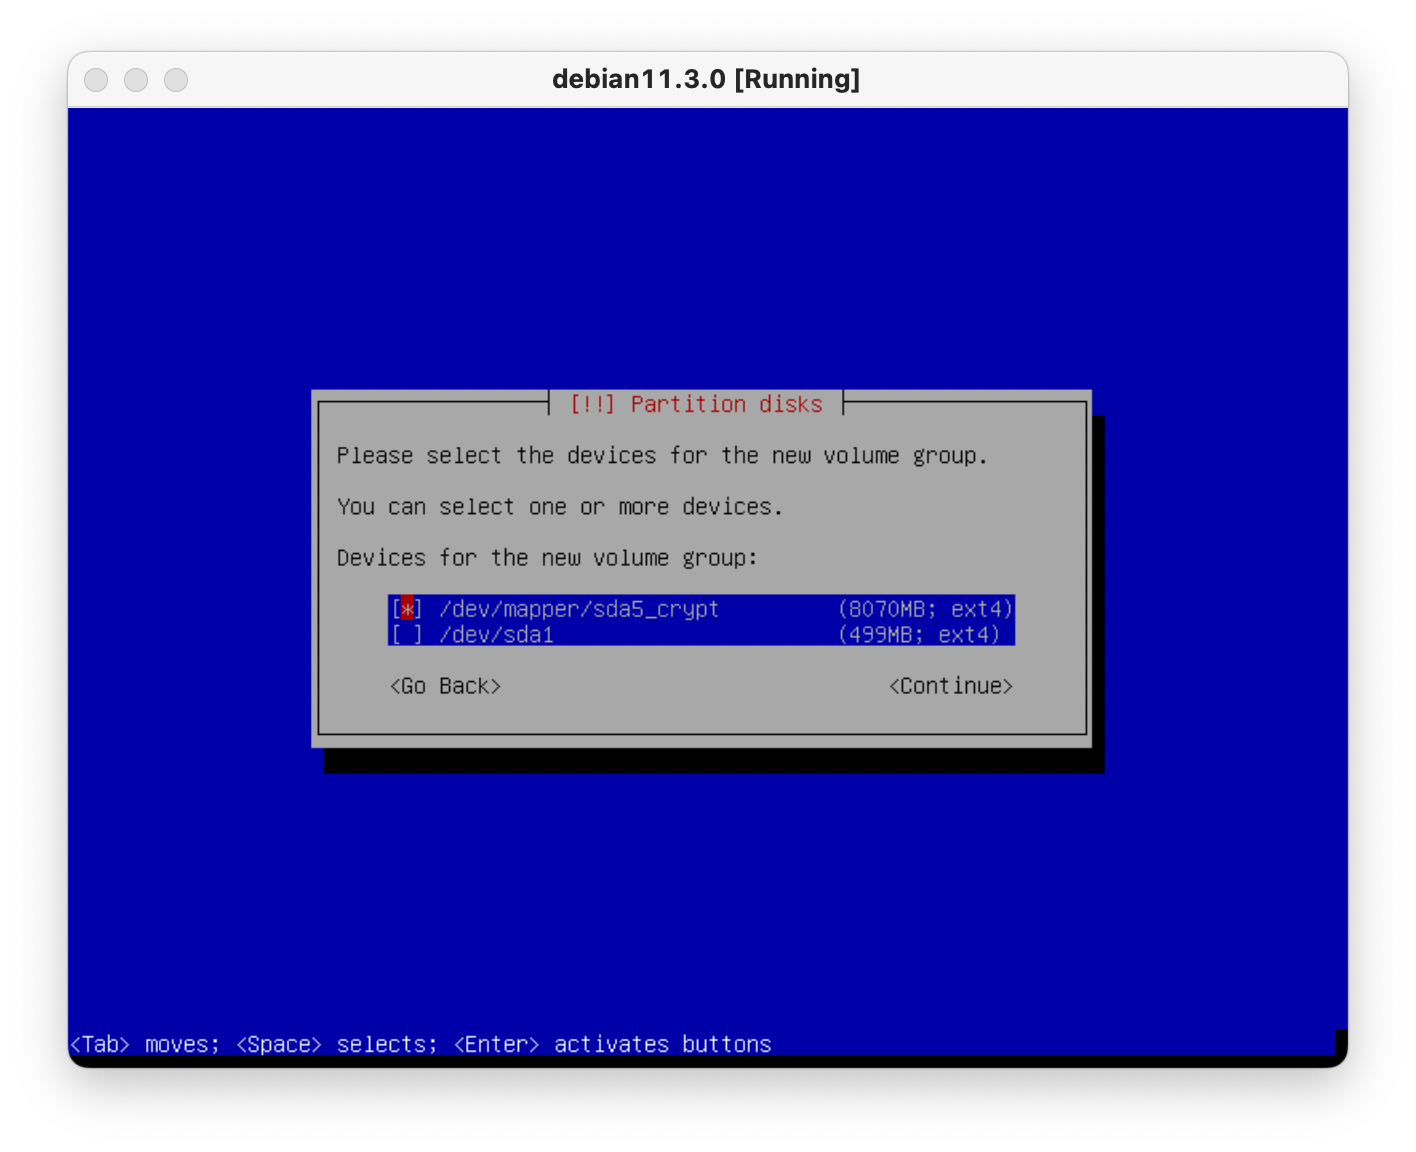Select the /dev/mapper/sda5_crypt device name
The width and height of the screenshot is (1416, 1152).
tap(579, 609)
